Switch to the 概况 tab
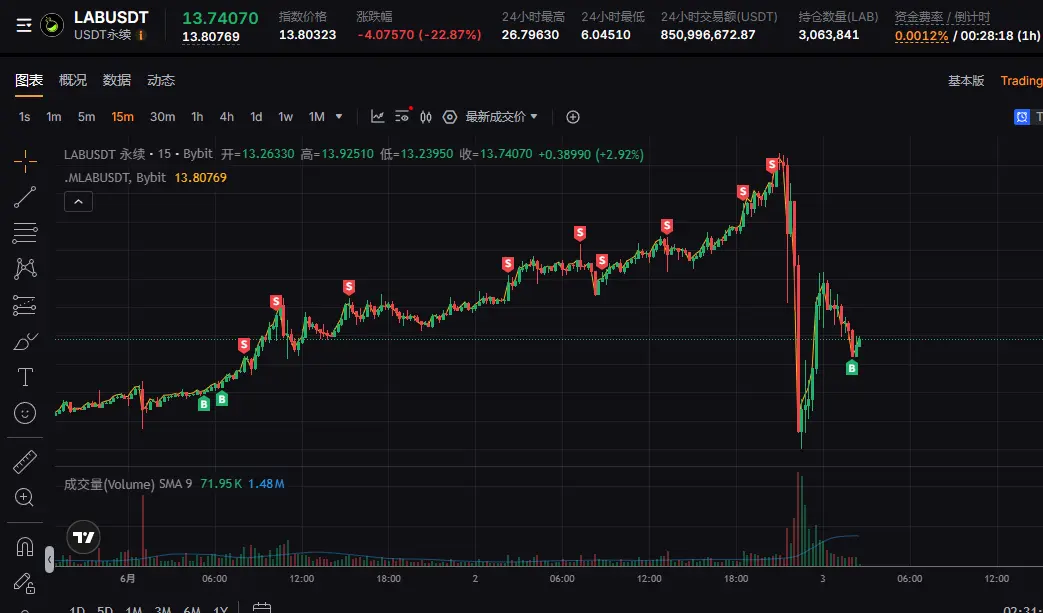 tap(73, 80)
